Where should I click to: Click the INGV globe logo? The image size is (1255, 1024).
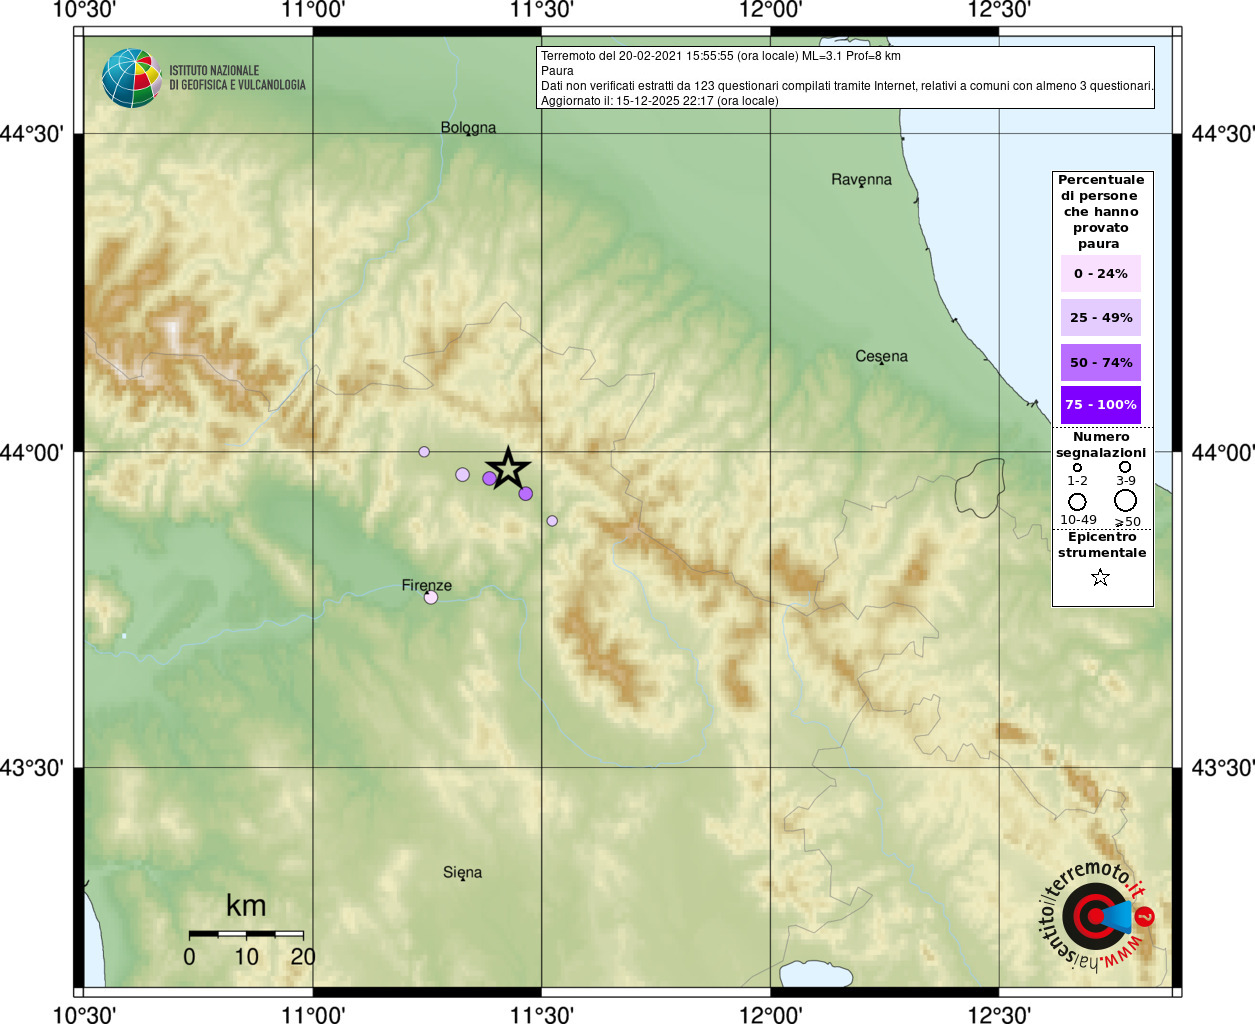pos(131,78)
